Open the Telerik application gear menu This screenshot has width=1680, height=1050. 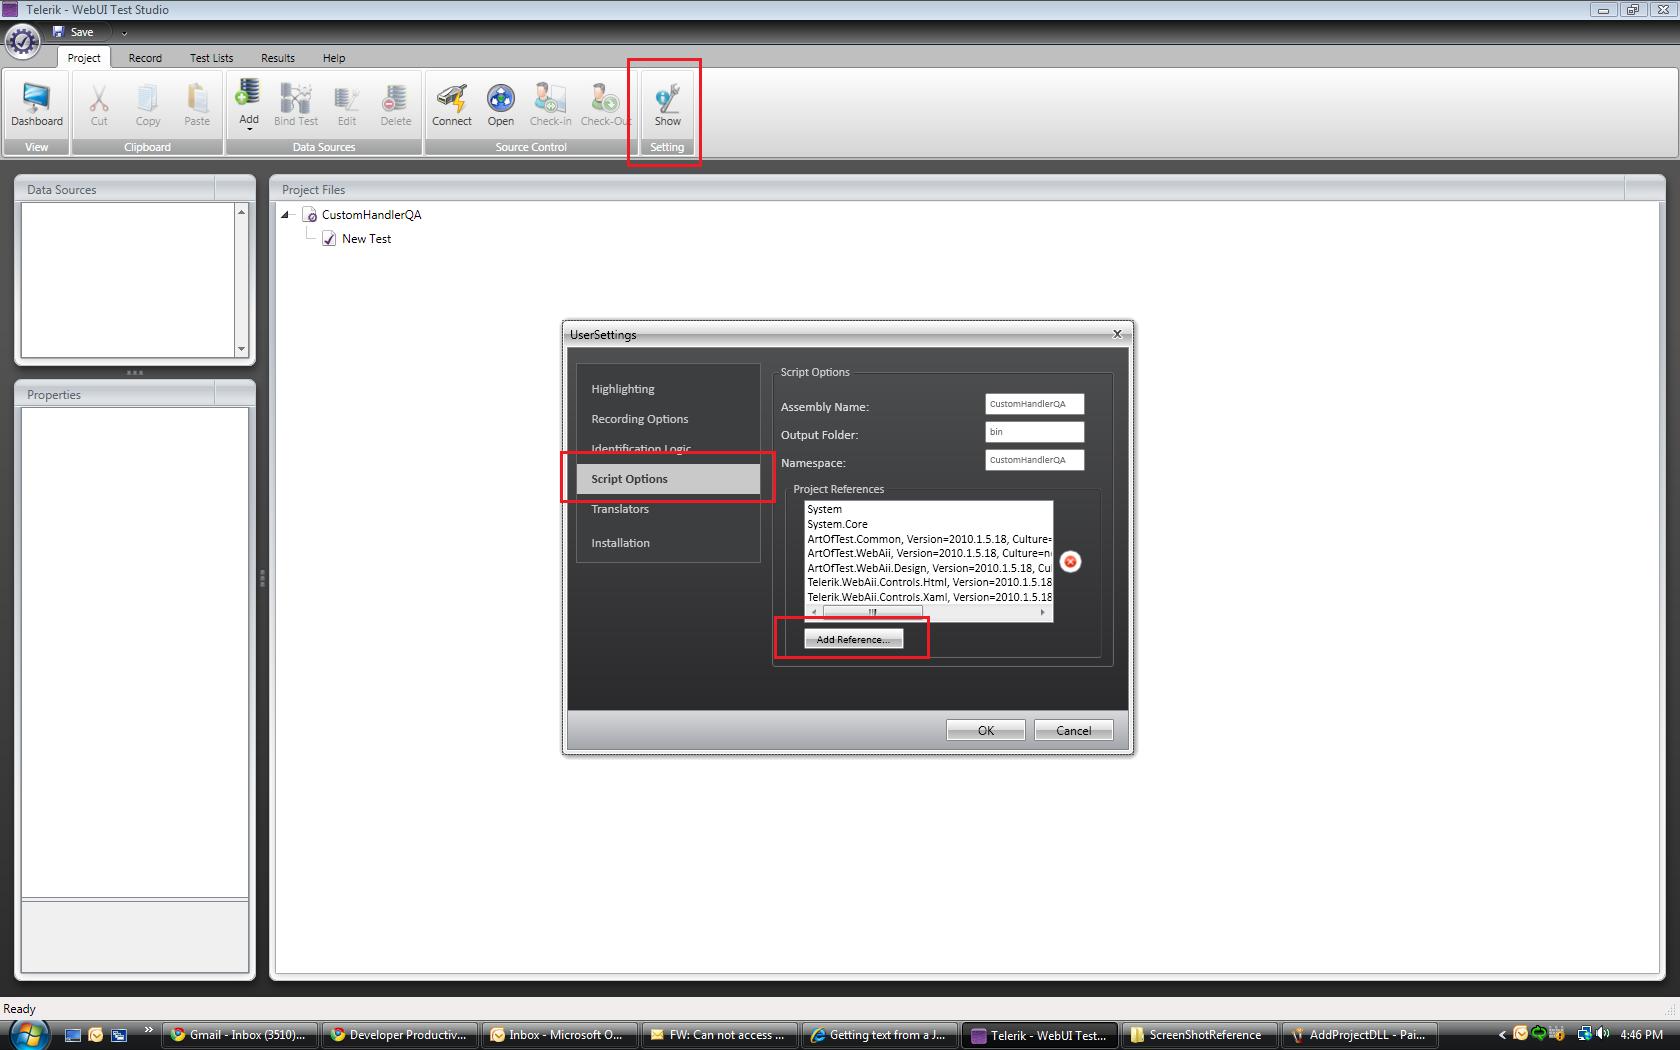pyautogui.click(x=22, y=41)
